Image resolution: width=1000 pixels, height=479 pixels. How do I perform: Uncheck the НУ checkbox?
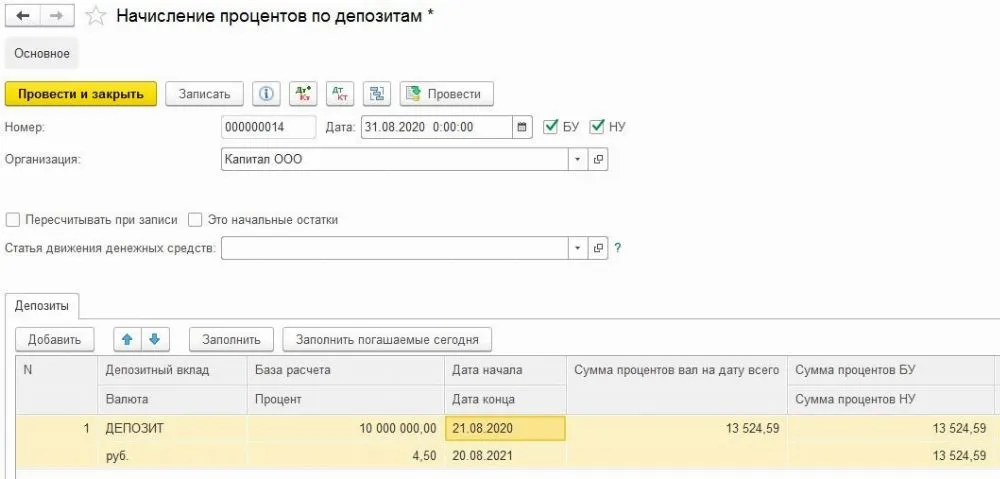pyautogui.click(x=597, y=127)
